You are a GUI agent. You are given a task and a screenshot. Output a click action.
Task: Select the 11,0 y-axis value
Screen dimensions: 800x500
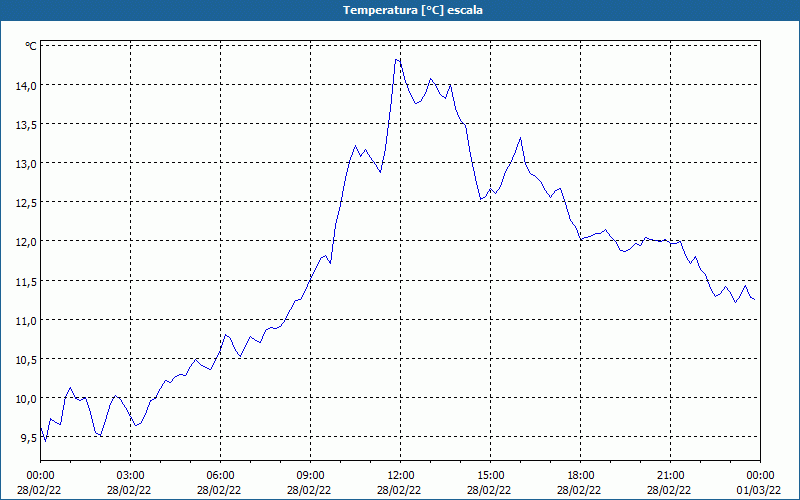click(x=26, y=320)
